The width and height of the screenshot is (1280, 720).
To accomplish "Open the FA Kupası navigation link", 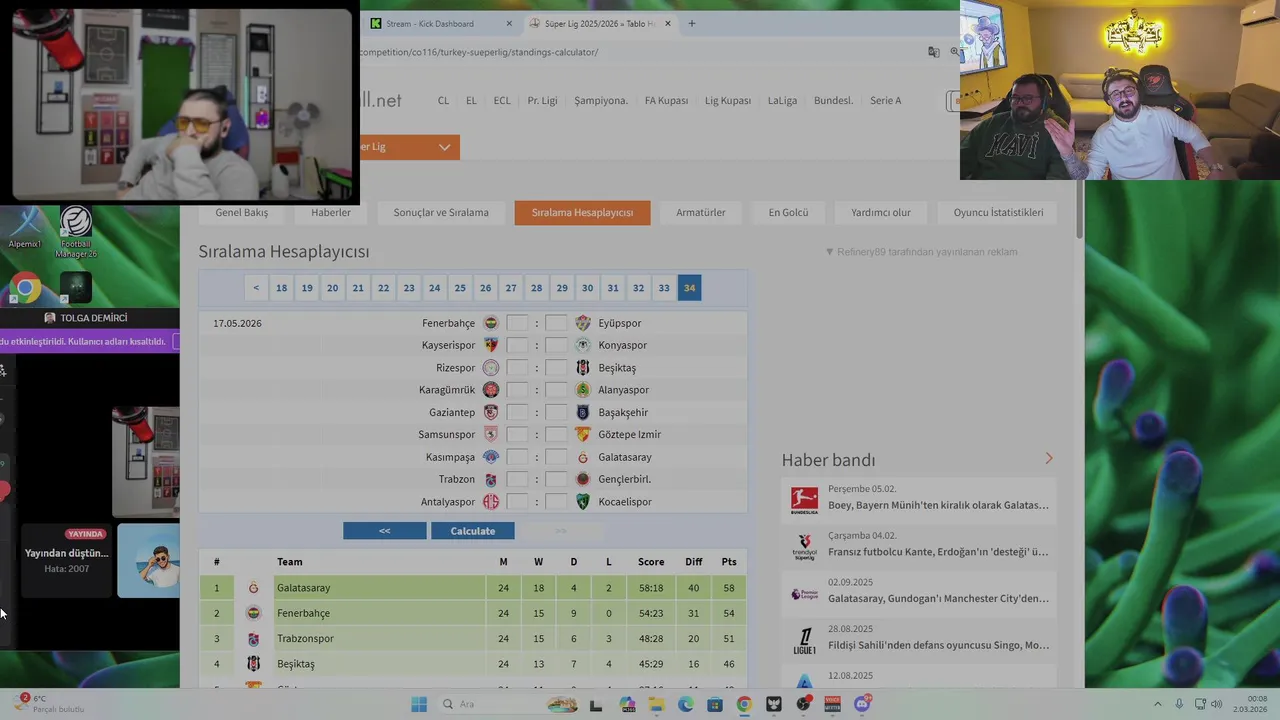I will (x=666, y=101).
